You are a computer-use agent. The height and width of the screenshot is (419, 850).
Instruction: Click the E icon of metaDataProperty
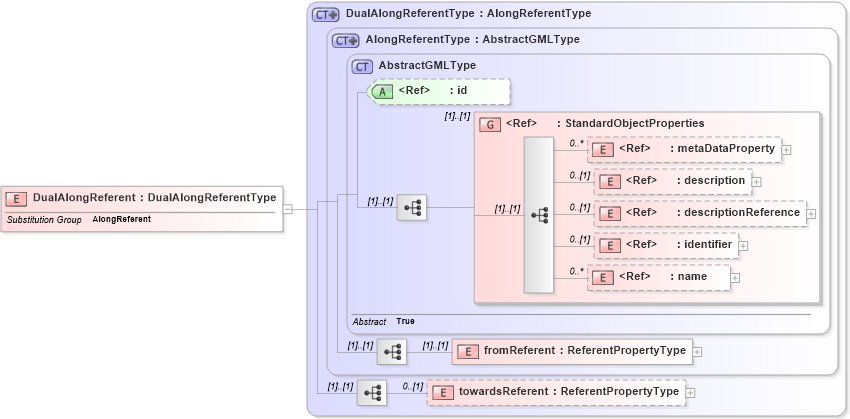[603, 150]
